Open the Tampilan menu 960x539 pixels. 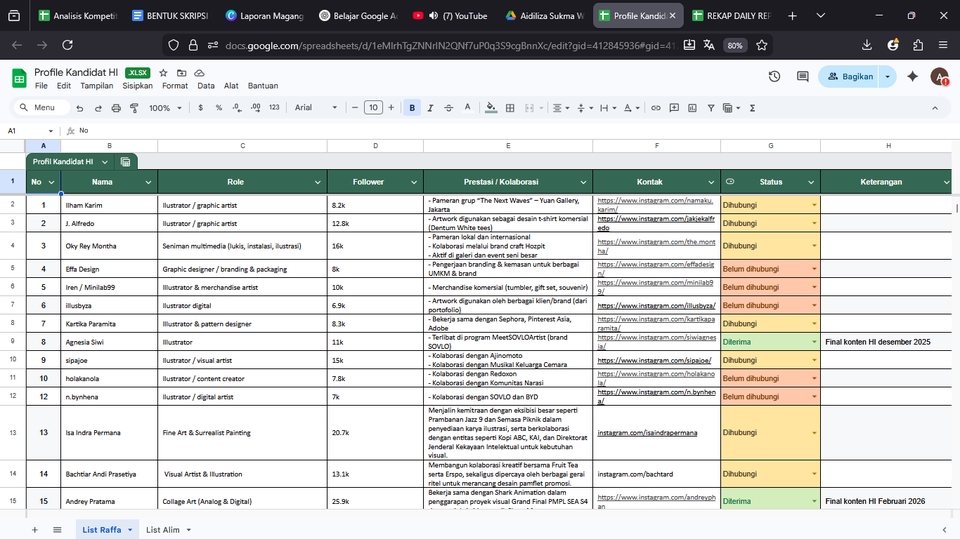[x=97, y=86]
